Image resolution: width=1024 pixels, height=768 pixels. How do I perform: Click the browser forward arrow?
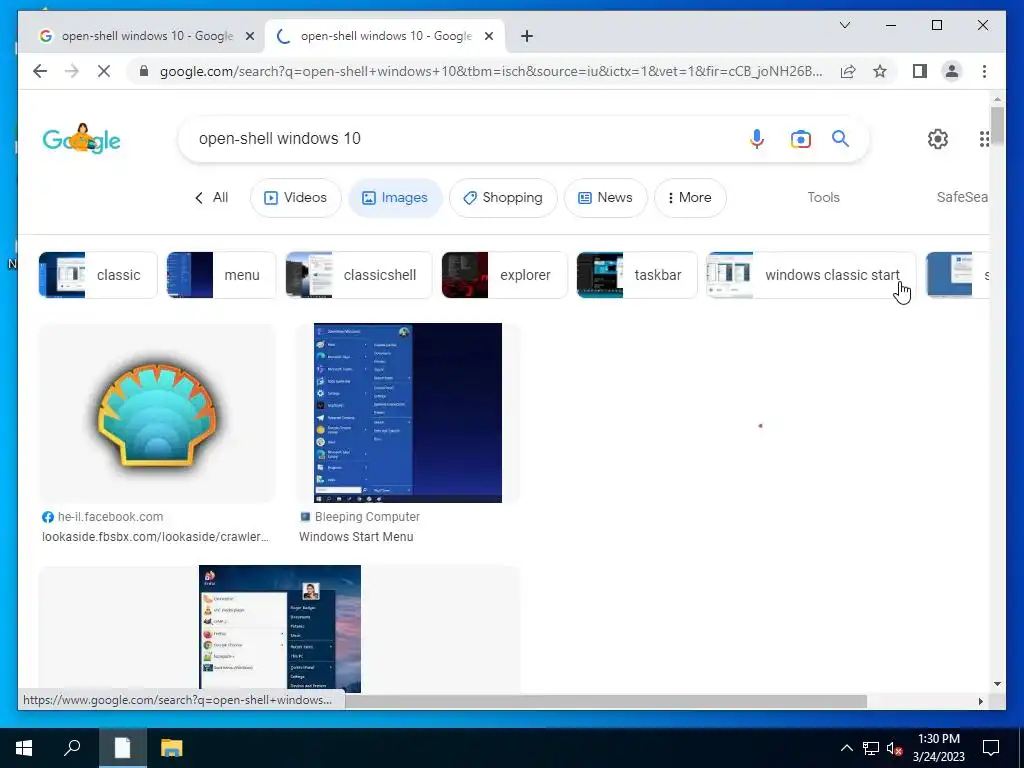point(72,71)
